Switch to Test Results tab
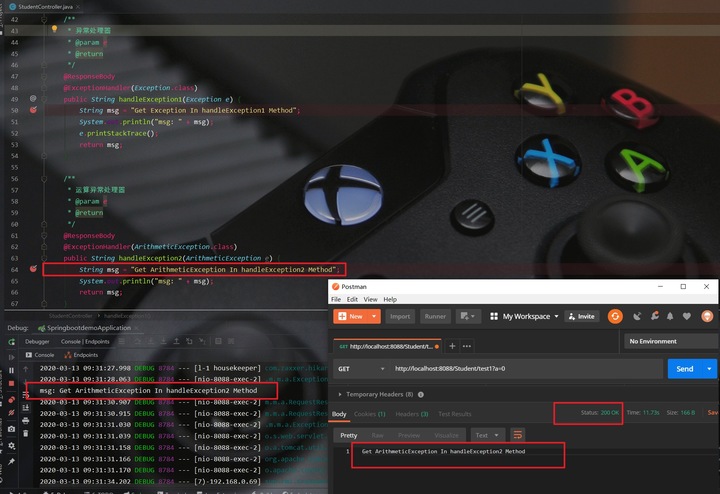The width and height of the screenshot is (720, 494). 455,414
